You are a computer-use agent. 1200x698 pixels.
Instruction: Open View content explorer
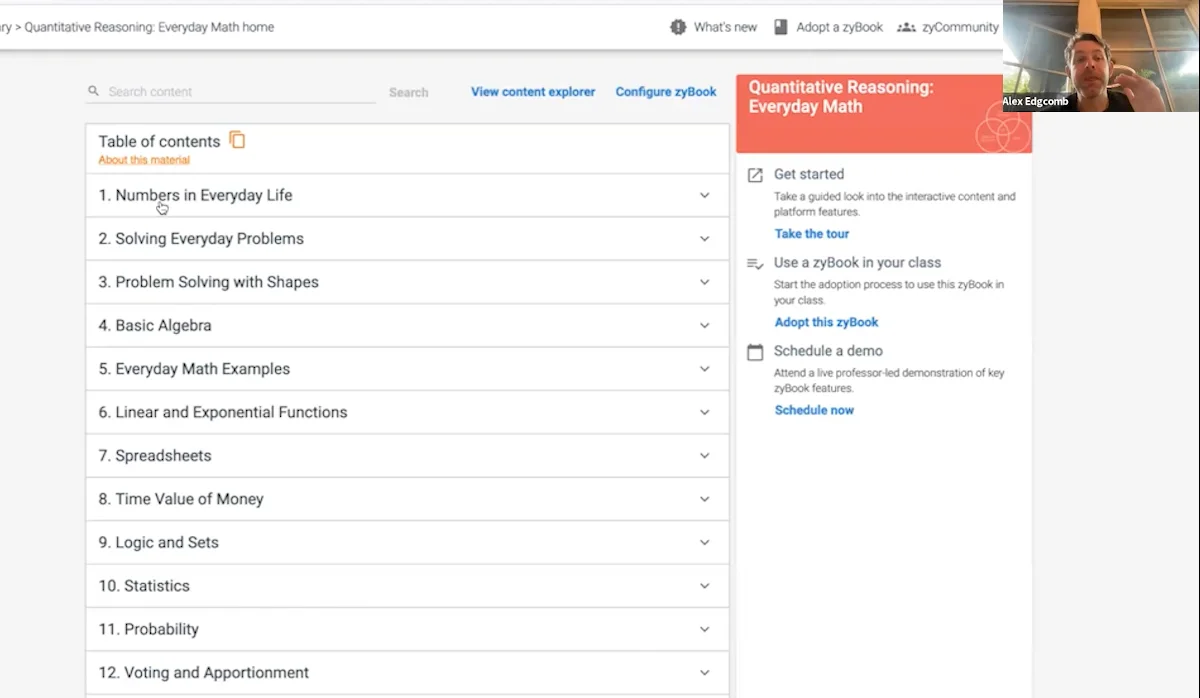coord(533,92)
